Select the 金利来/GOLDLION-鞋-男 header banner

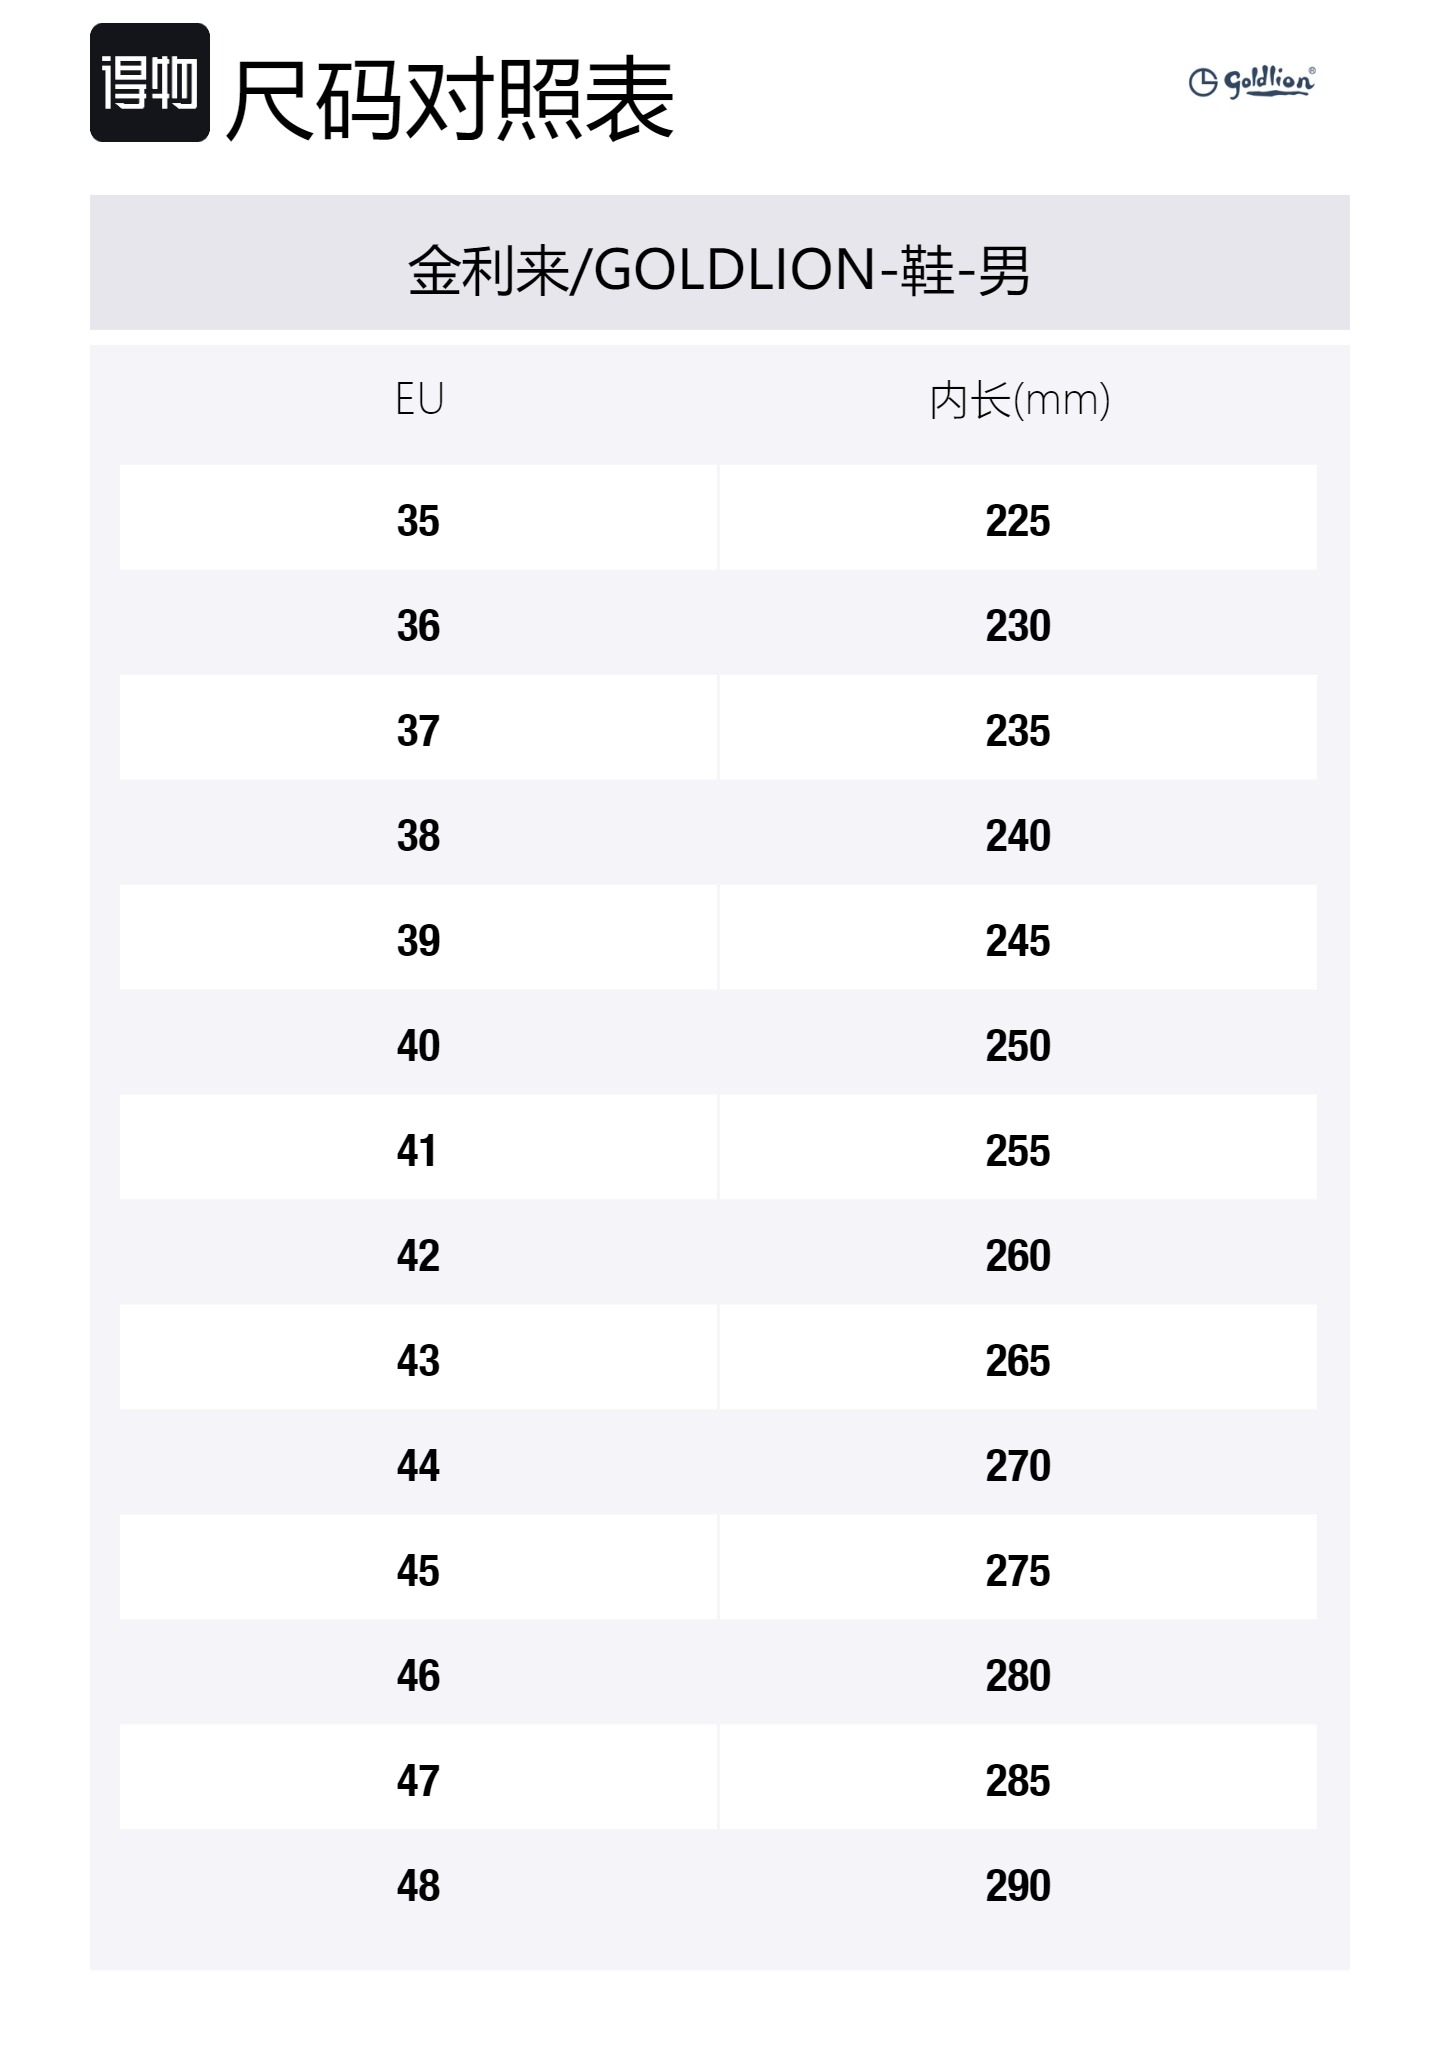[x=719, y=269]
